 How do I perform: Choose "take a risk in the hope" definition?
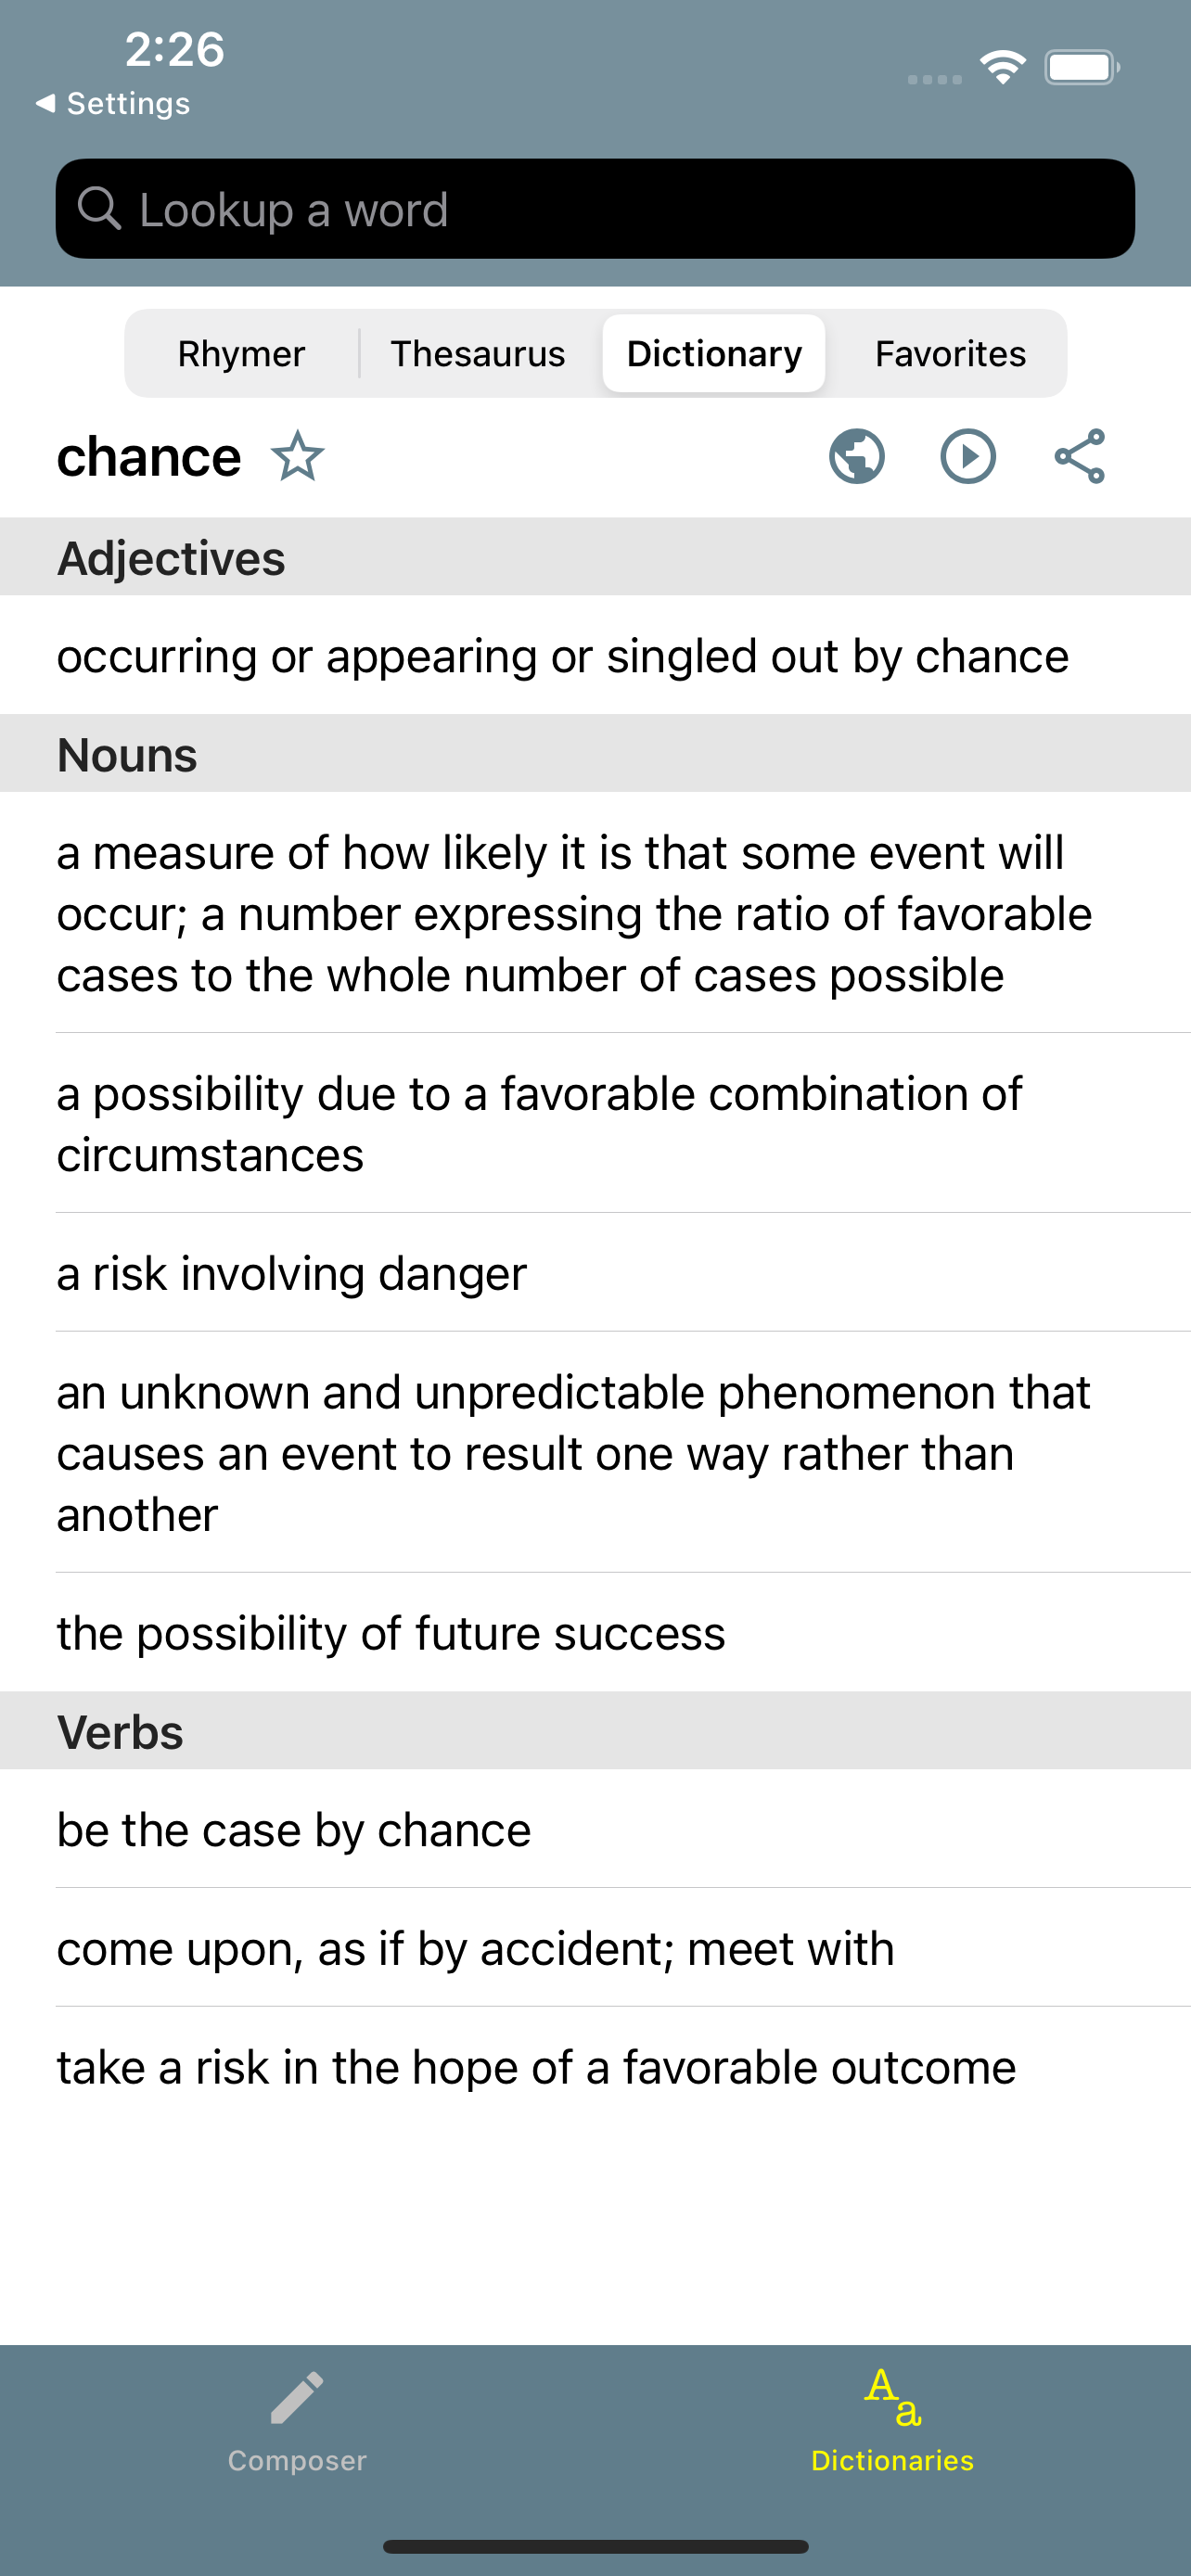(x=595, y=2067)
